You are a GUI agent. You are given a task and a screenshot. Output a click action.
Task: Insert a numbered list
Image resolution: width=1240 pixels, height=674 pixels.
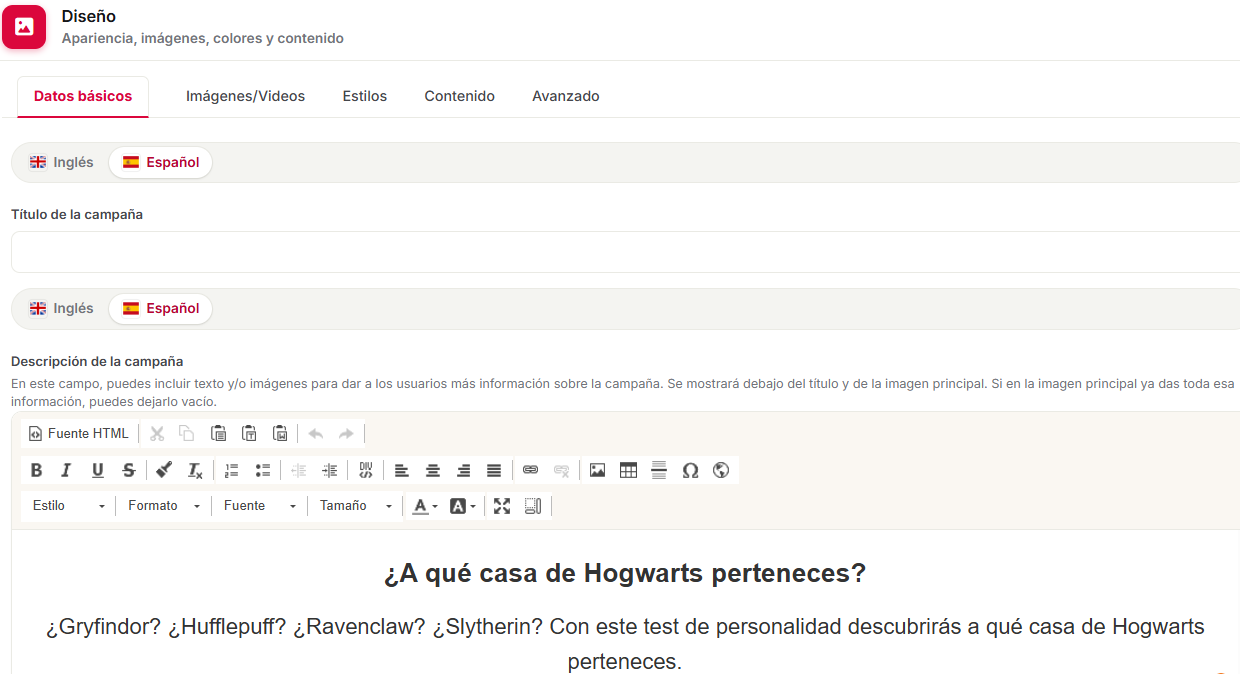pos(232,470)
